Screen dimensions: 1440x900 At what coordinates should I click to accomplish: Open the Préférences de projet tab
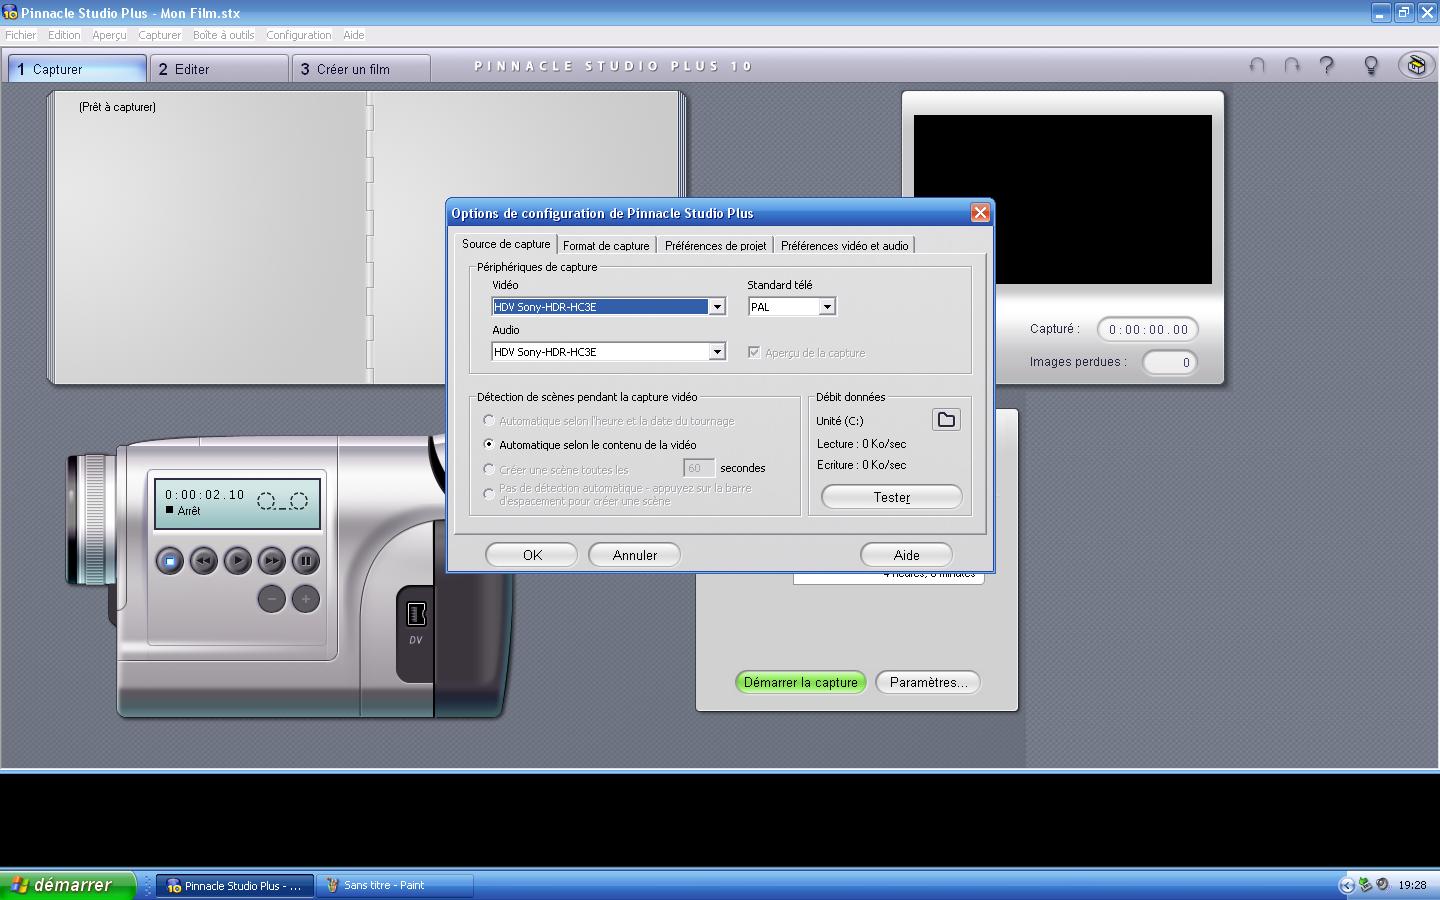[716, 246]
